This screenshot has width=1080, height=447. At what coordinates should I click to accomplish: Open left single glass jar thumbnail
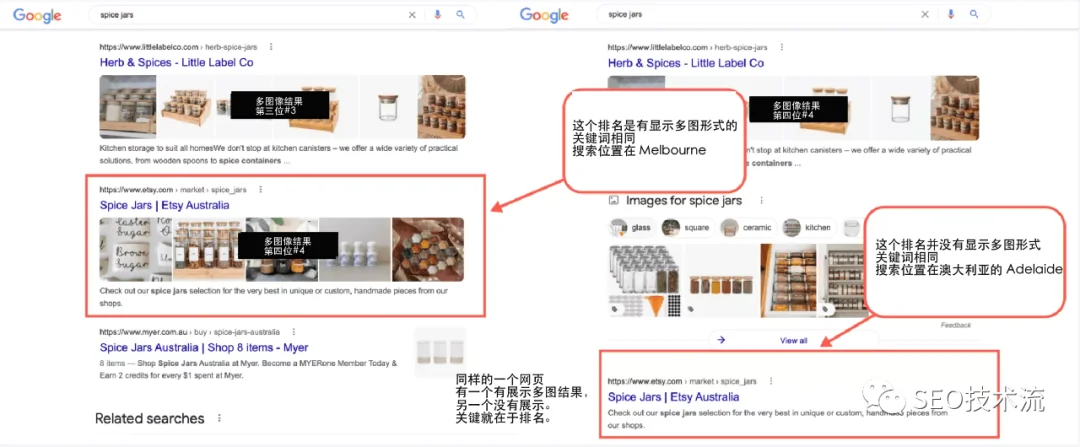[x=388, y=107]
